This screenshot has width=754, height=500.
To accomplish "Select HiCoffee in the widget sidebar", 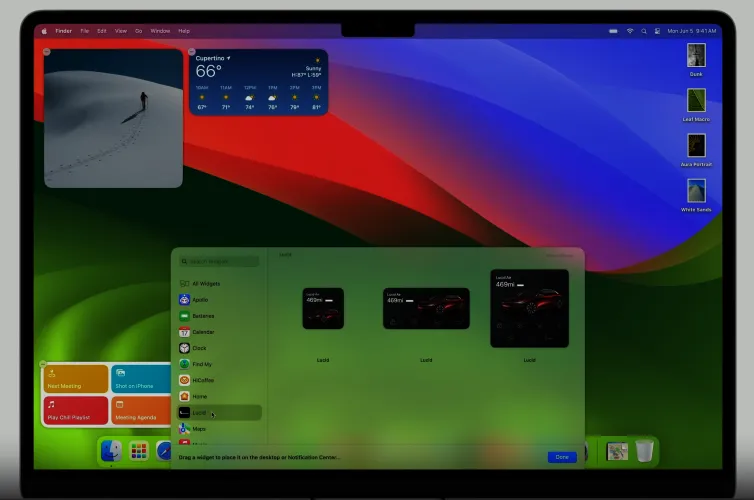I will 202,380.
